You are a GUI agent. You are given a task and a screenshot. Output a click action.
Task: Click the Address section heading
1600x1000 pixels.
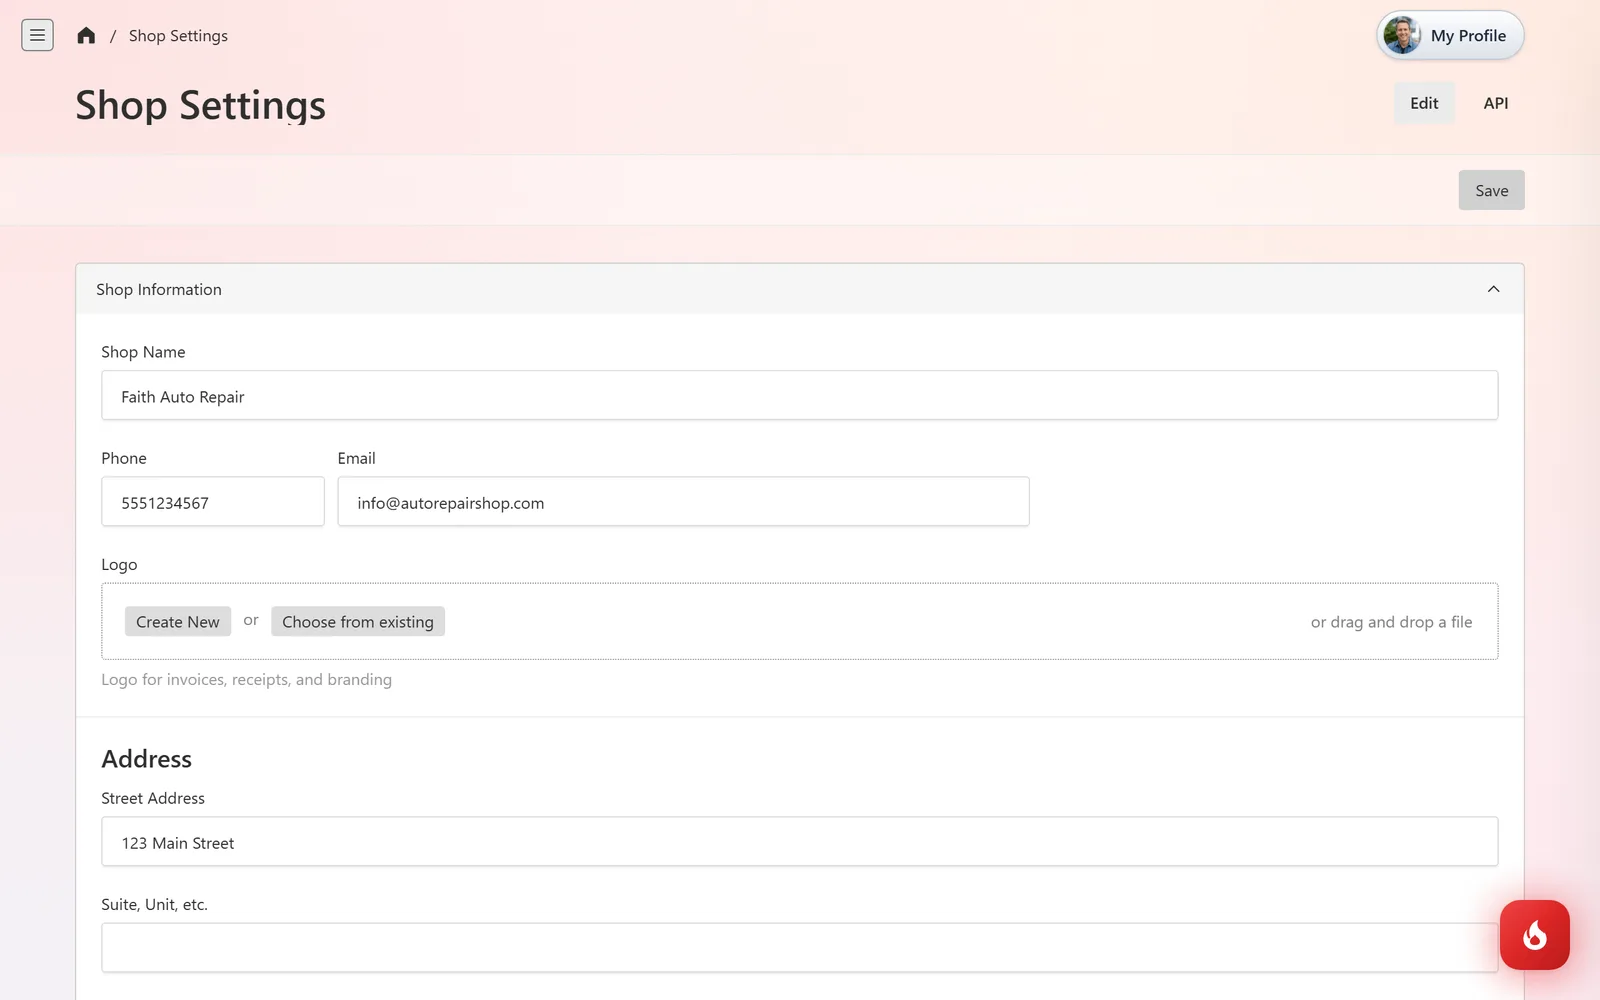[x=147, y=759]
